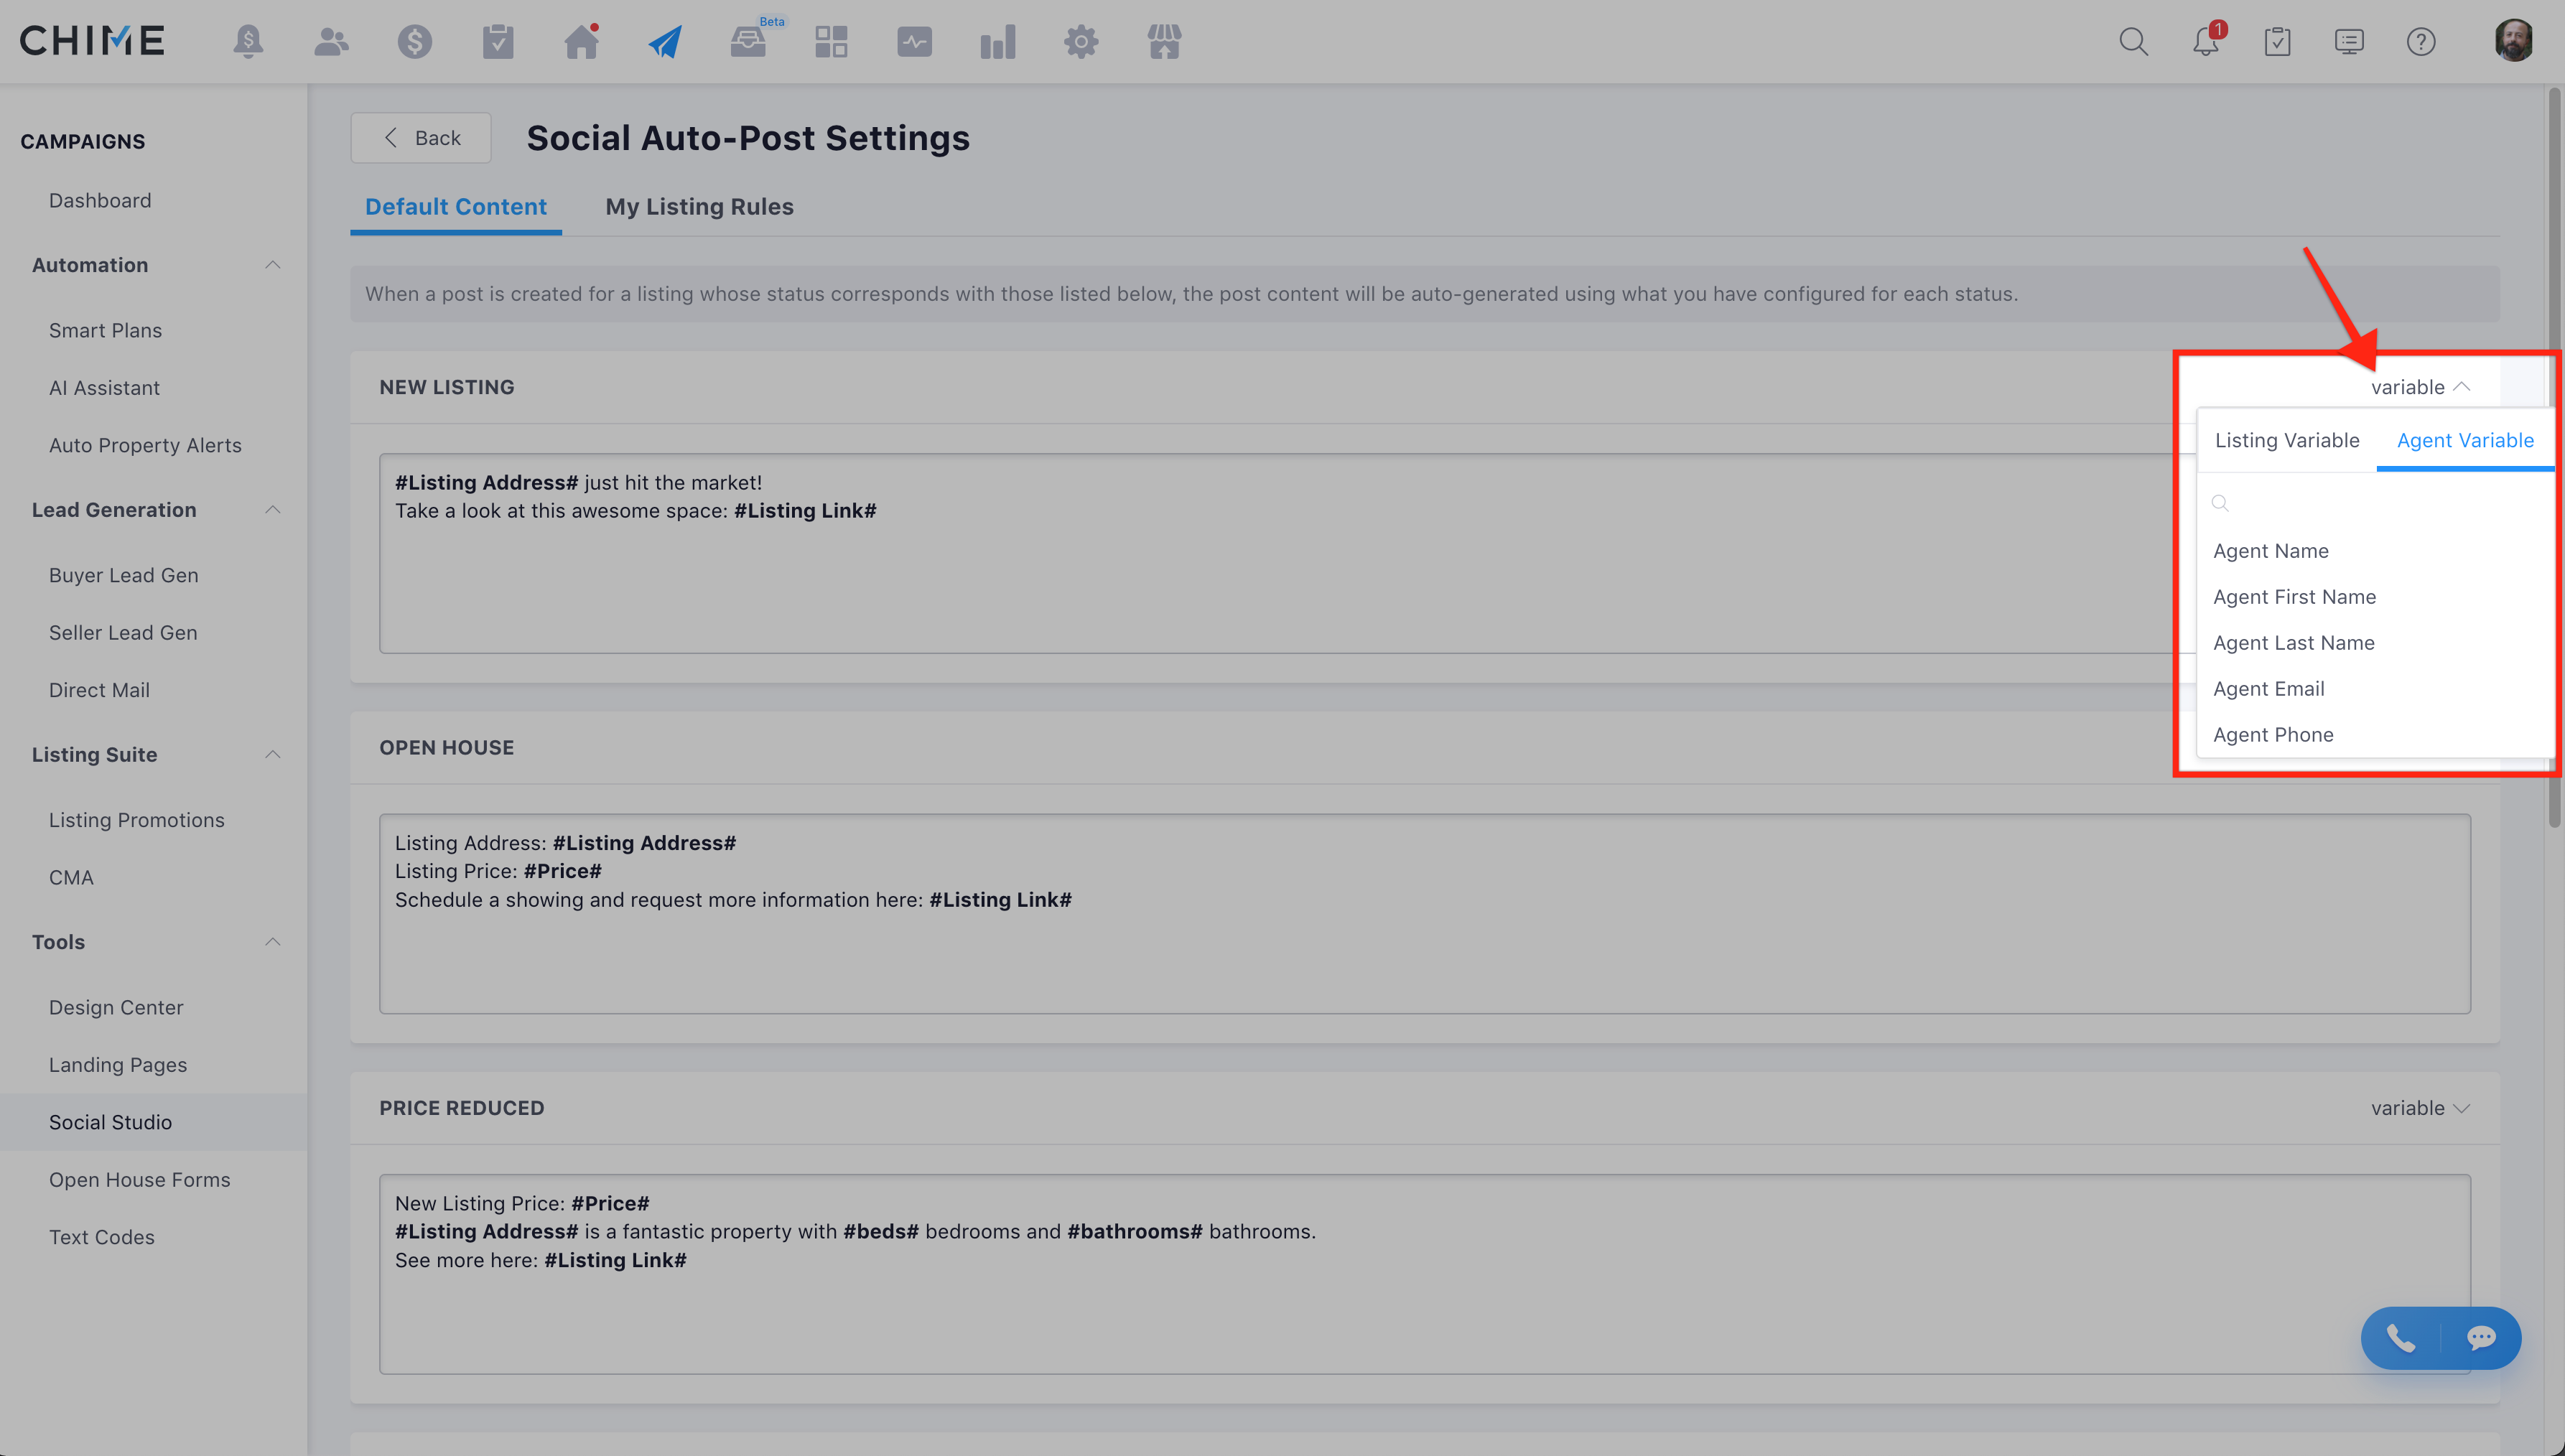This screenshot has width=2565, height=1456.
Task: Open Dashboard in Campaigns sidebar
Action: point(100,201)
